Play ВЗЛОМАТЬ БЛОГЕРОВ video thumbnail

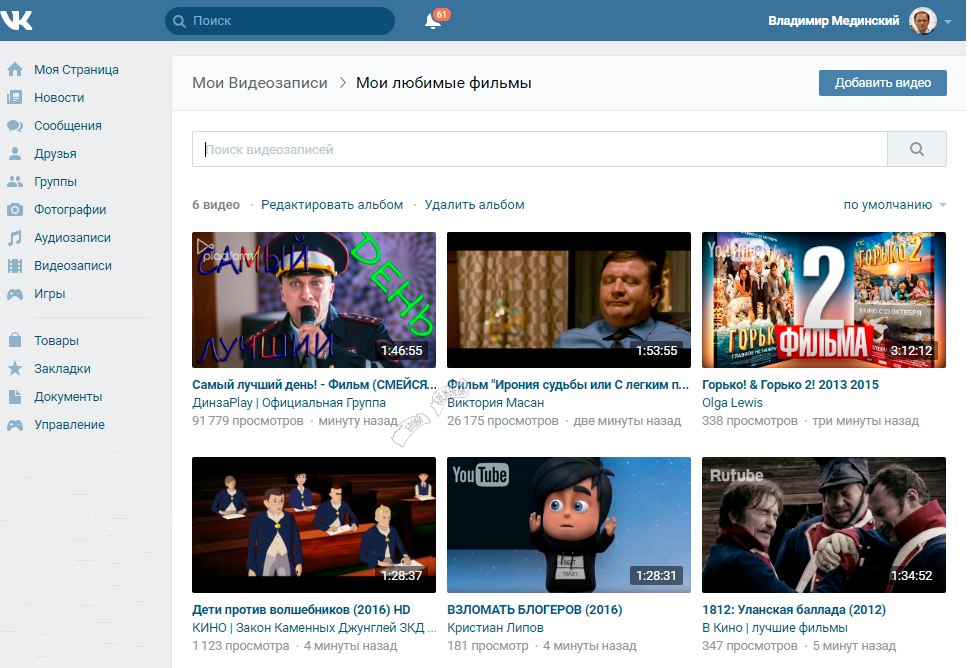click(x=568, y=525)
